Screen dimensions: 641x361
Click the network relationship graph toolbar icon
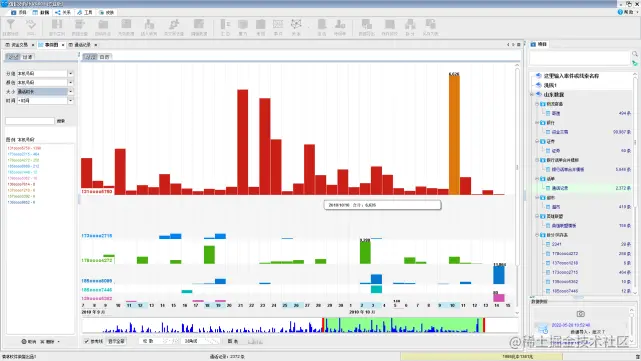point(296,25)
